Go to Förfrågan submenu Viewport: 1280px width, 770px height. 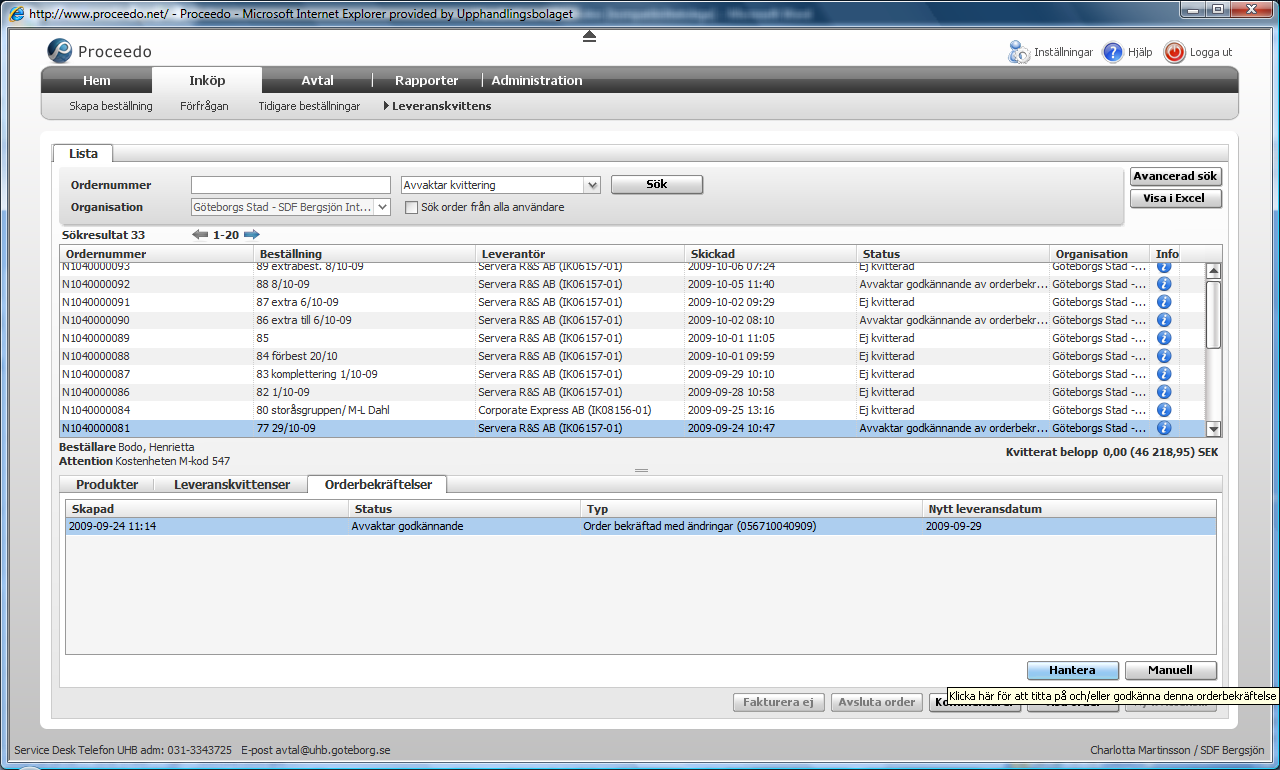tap(204, 106)
